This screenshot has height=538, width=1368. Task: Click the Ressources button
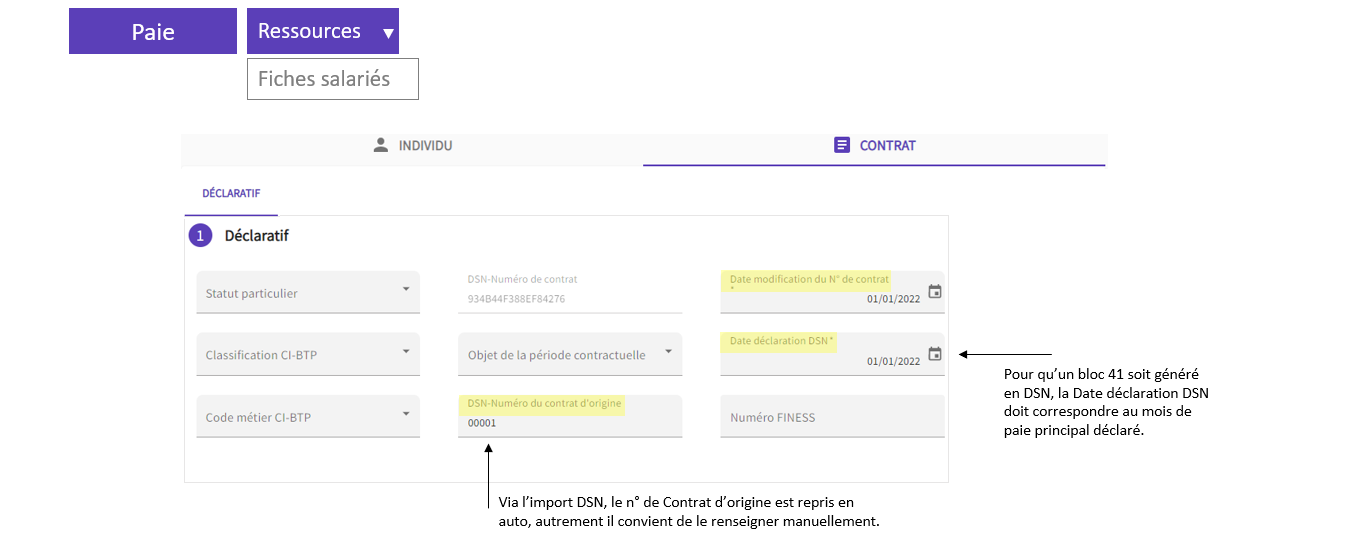(x=323, y=31)
